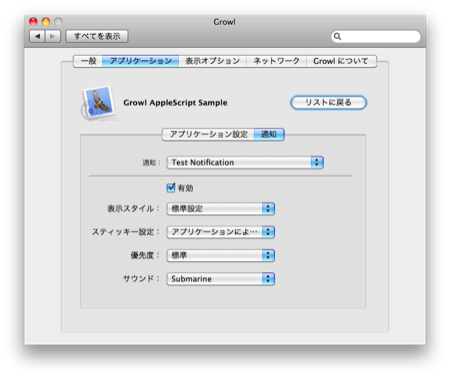450x378 pixels.
Task: Click the yellow minimize window button
Action: (46, 22)
